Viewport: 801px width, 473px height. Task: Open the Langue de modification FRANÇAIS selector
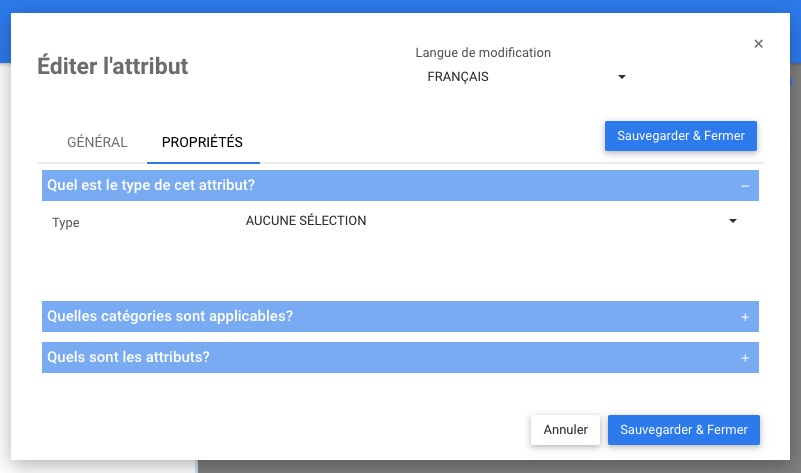[520, 77]
